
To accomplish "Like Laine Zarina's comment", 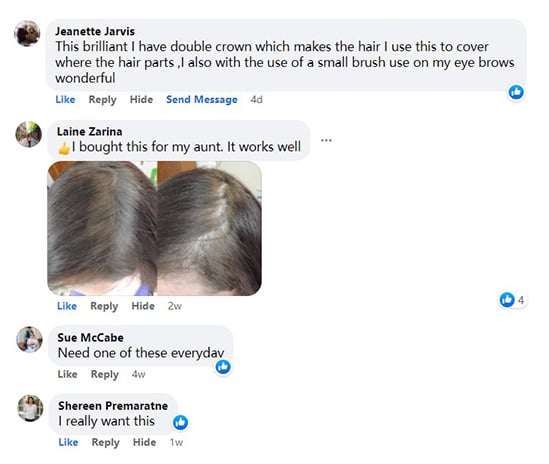I will [x=67, y=306].
